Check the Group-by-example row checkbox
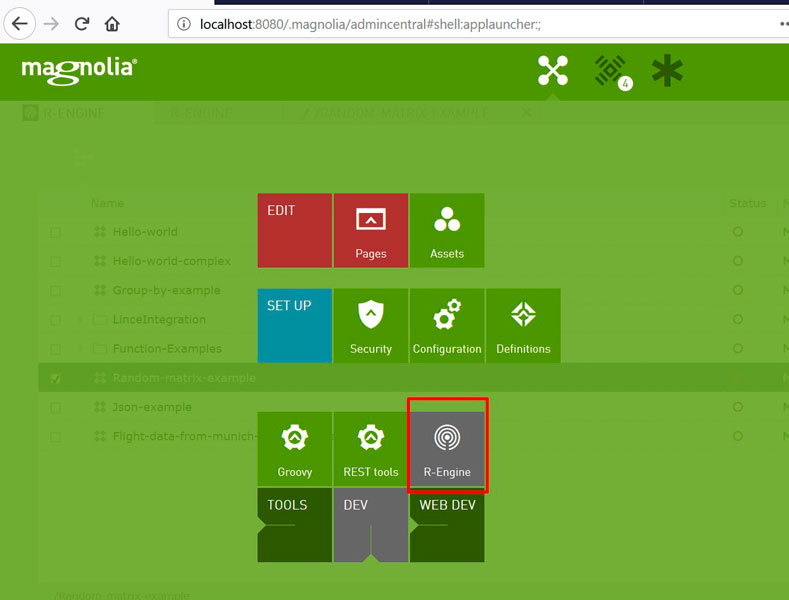The height and width of the screenshot is (600, 789). point(55,290)
